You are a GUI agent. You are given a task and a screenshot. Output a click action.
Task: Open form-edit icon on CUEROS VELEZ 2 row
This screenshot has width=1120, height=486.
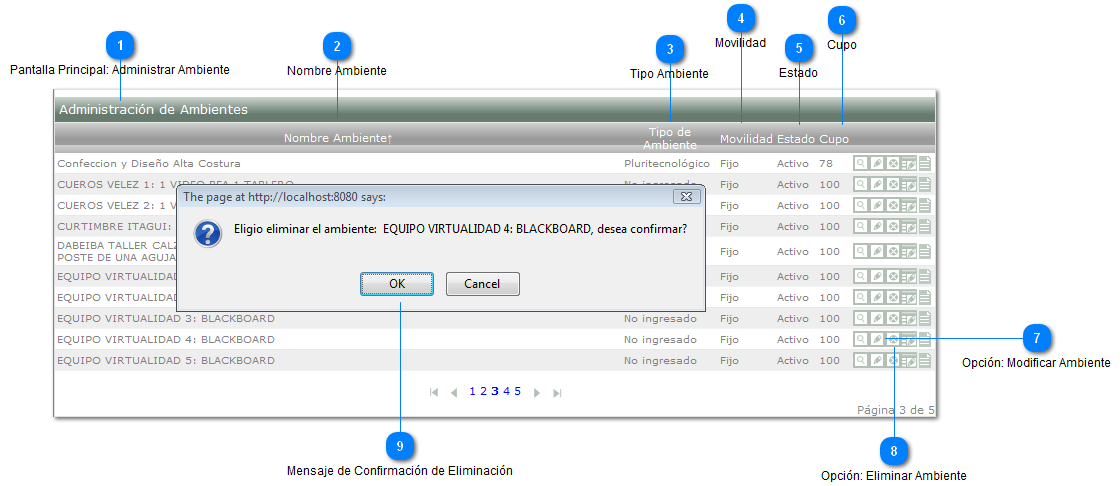pos(909,205)
